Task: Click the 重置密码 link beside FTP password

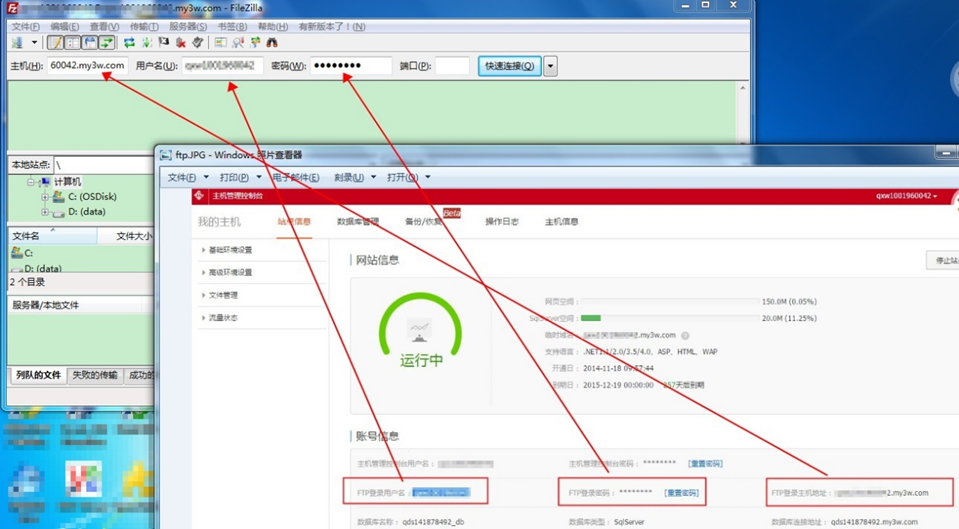Action: pos(681,492)
